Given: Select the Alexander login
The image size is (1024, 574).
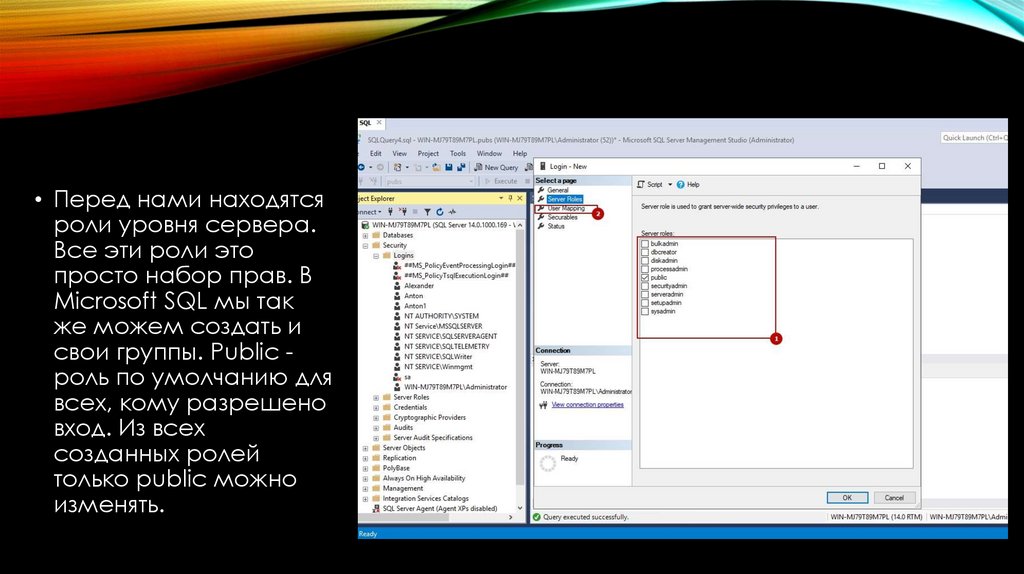Looking at the screenshot, I should click(x=419, y=286).
